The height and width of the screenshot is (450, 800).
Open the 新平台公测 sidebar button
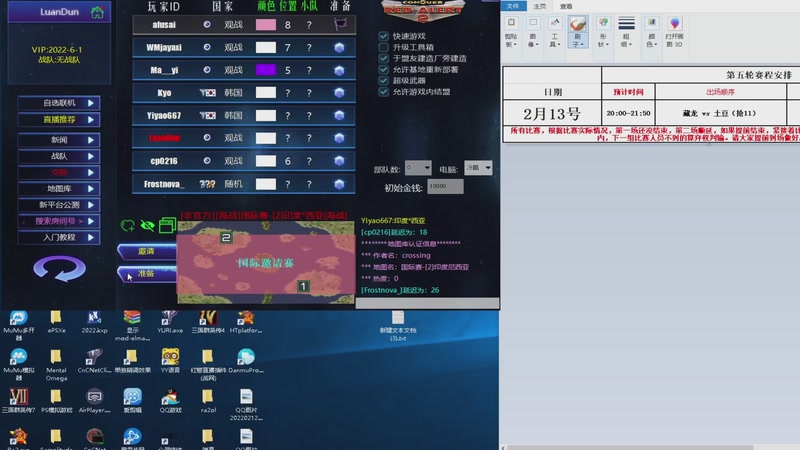tap(59, 205)
